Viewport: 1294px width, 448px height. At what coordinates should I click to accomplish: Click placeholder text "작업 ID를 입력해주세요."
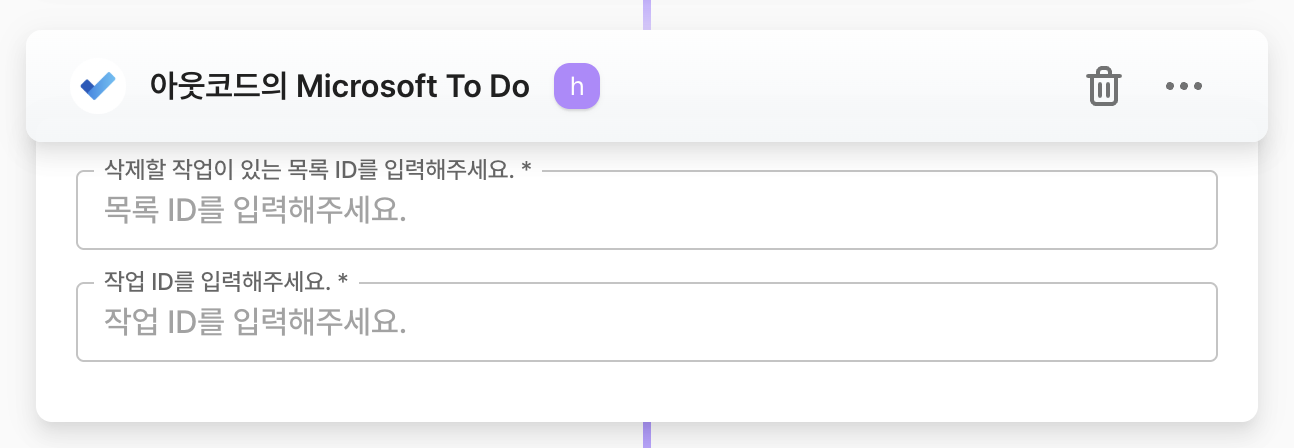coord(255,322)
